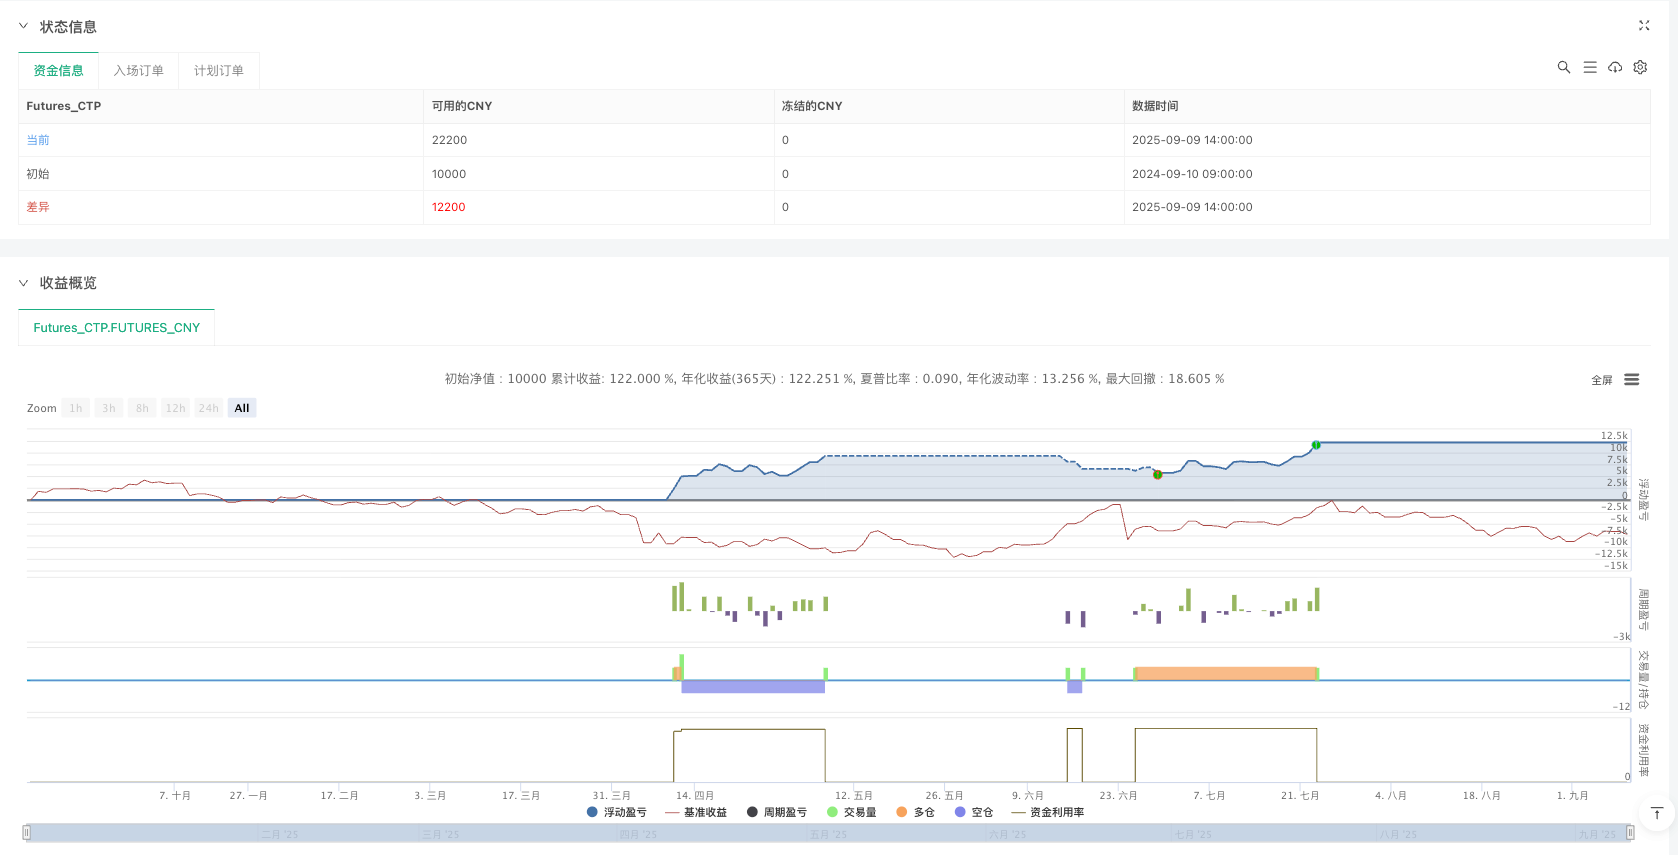Select the All zoom range button
The image size is (1678, 855).
(242, 408)
